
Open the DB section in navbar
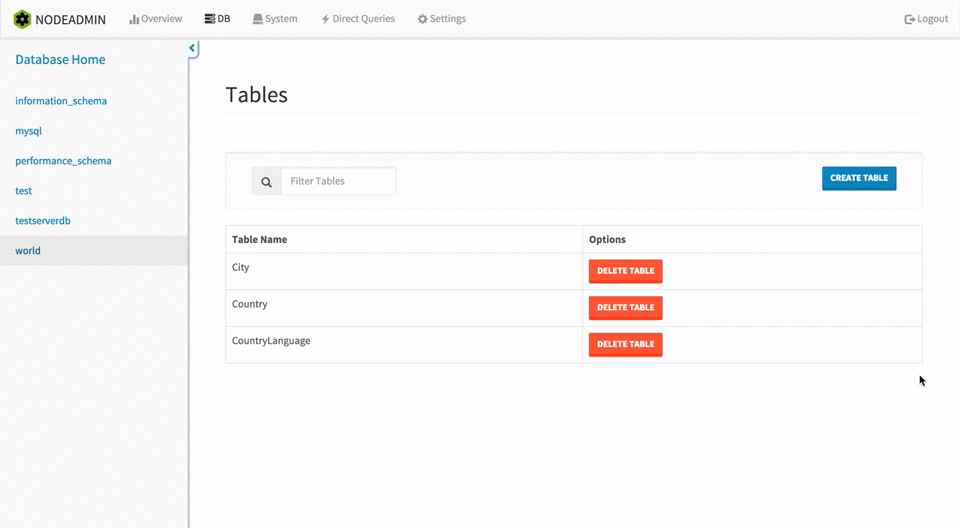click(x=217, y=19)
